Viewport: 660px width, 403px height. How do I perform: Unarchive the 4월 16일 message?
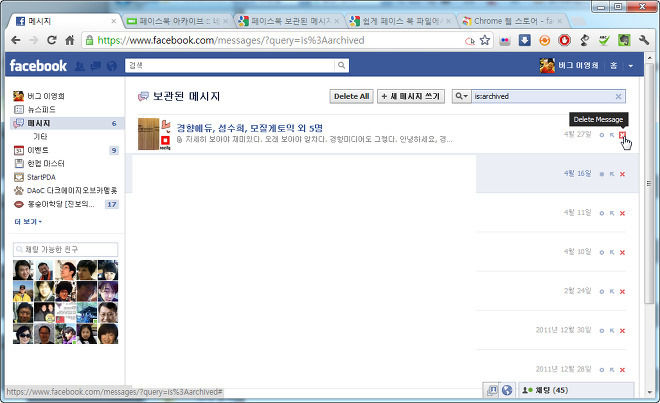click(612, 174)
